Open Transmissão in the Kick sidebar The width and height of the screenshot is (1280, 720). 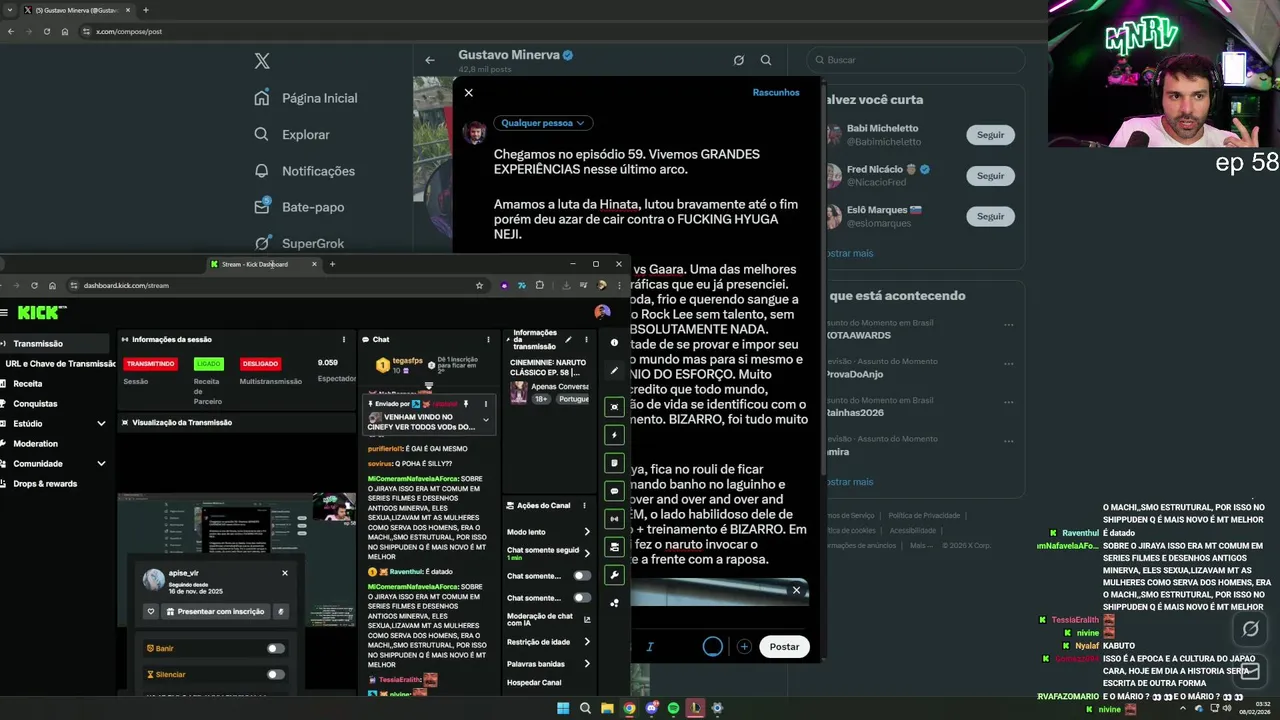tap(56, 343)
